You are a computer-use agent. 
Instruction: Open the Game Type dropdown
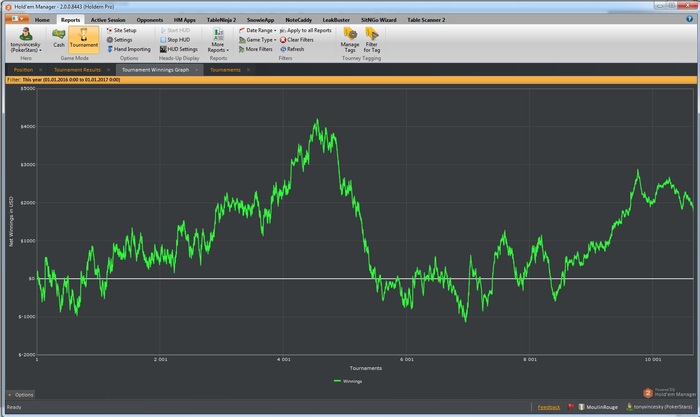tap(258, 39)
